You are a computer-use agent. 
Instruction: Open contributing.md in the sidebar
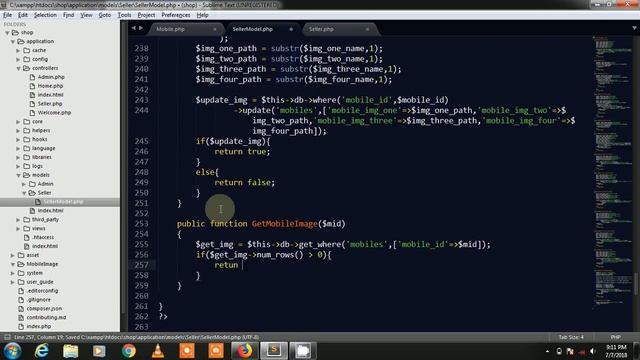pyautogui.click(x=46, y=318)
